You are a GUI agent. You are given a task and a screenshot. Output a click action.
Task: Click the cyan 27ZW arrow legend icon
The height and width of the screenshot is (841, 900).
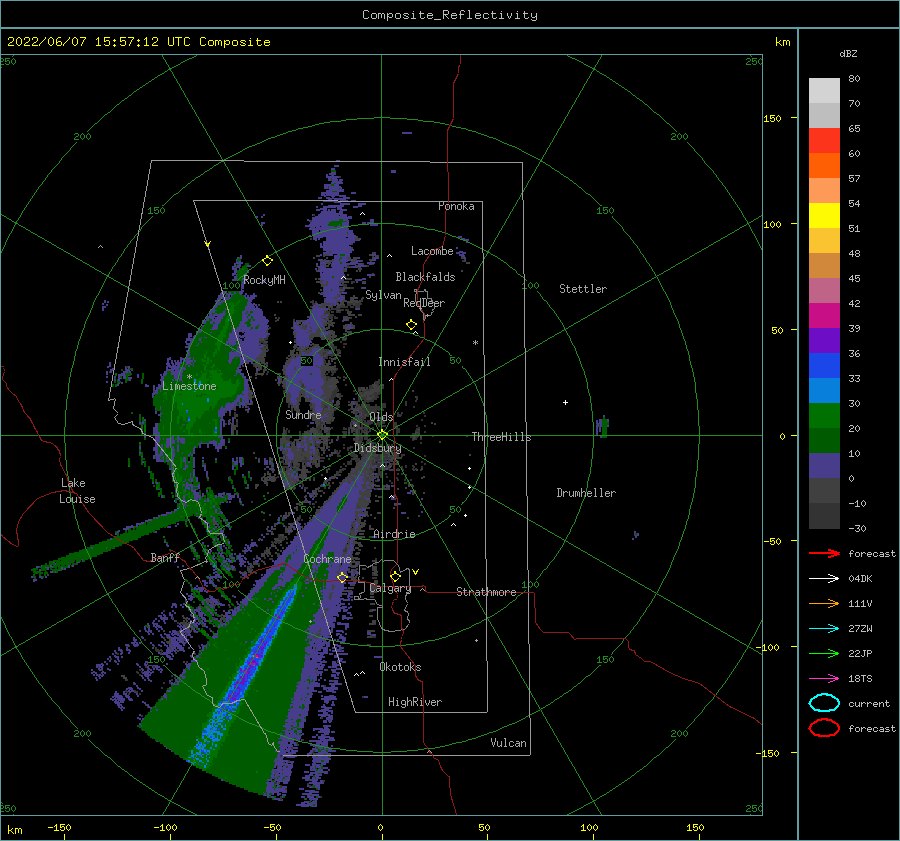click(x=824, y=629)
